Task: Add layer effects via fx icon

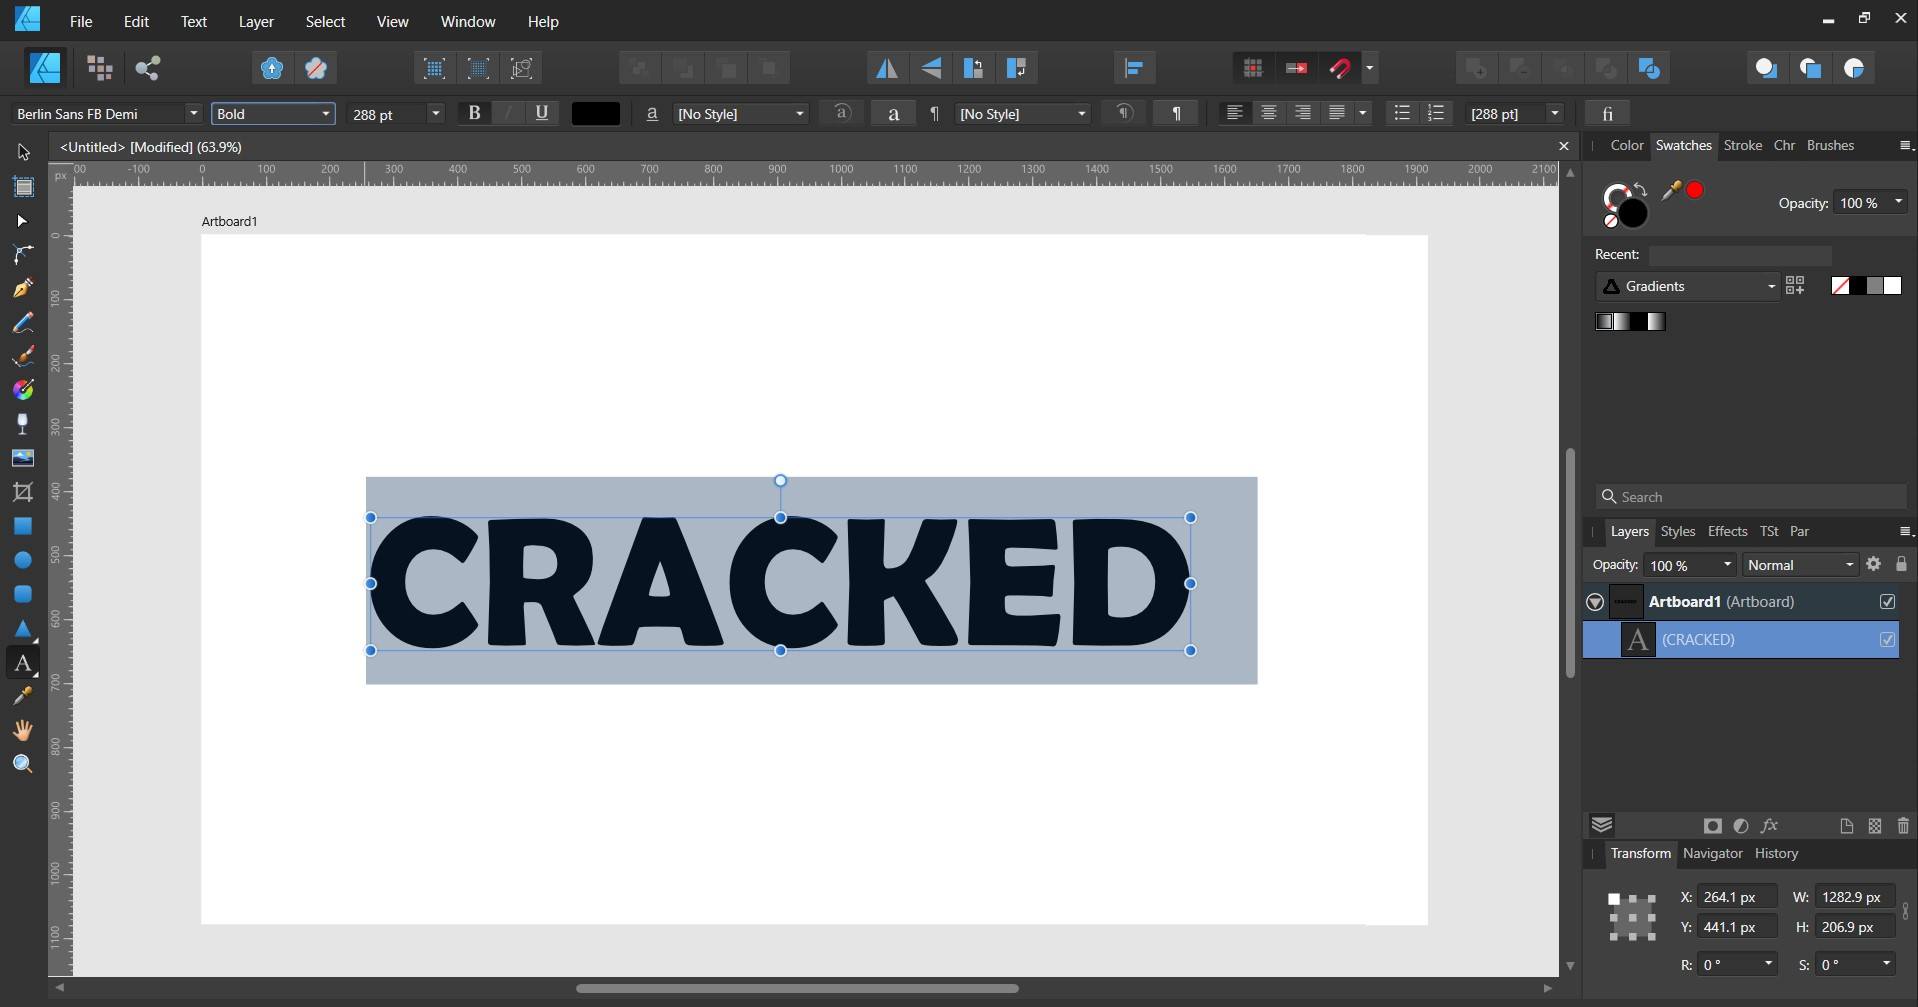Action: coord(1769,825)
